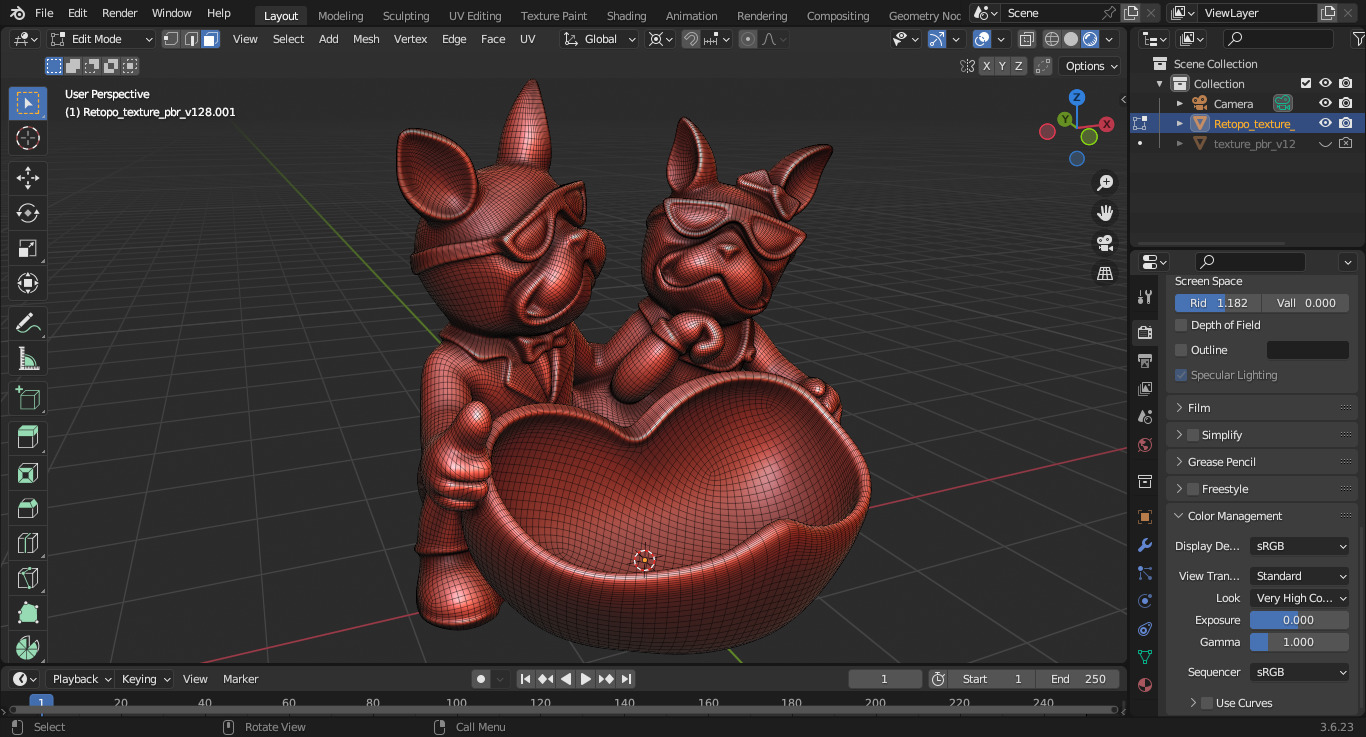Hide Retopo_texture_ object in viewport
The height and width of the screenshot is (737, 1366).
[x=1325, y=123]
